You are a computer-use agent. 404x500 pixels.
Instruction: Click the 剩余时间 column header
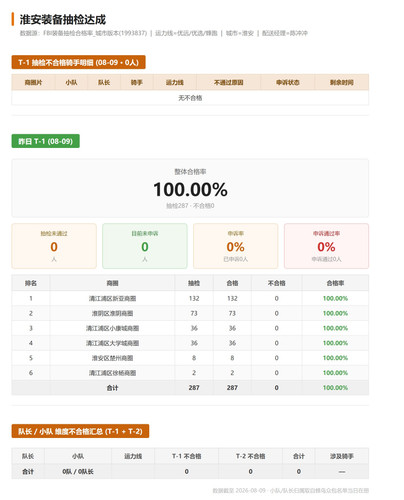point(341,82)
